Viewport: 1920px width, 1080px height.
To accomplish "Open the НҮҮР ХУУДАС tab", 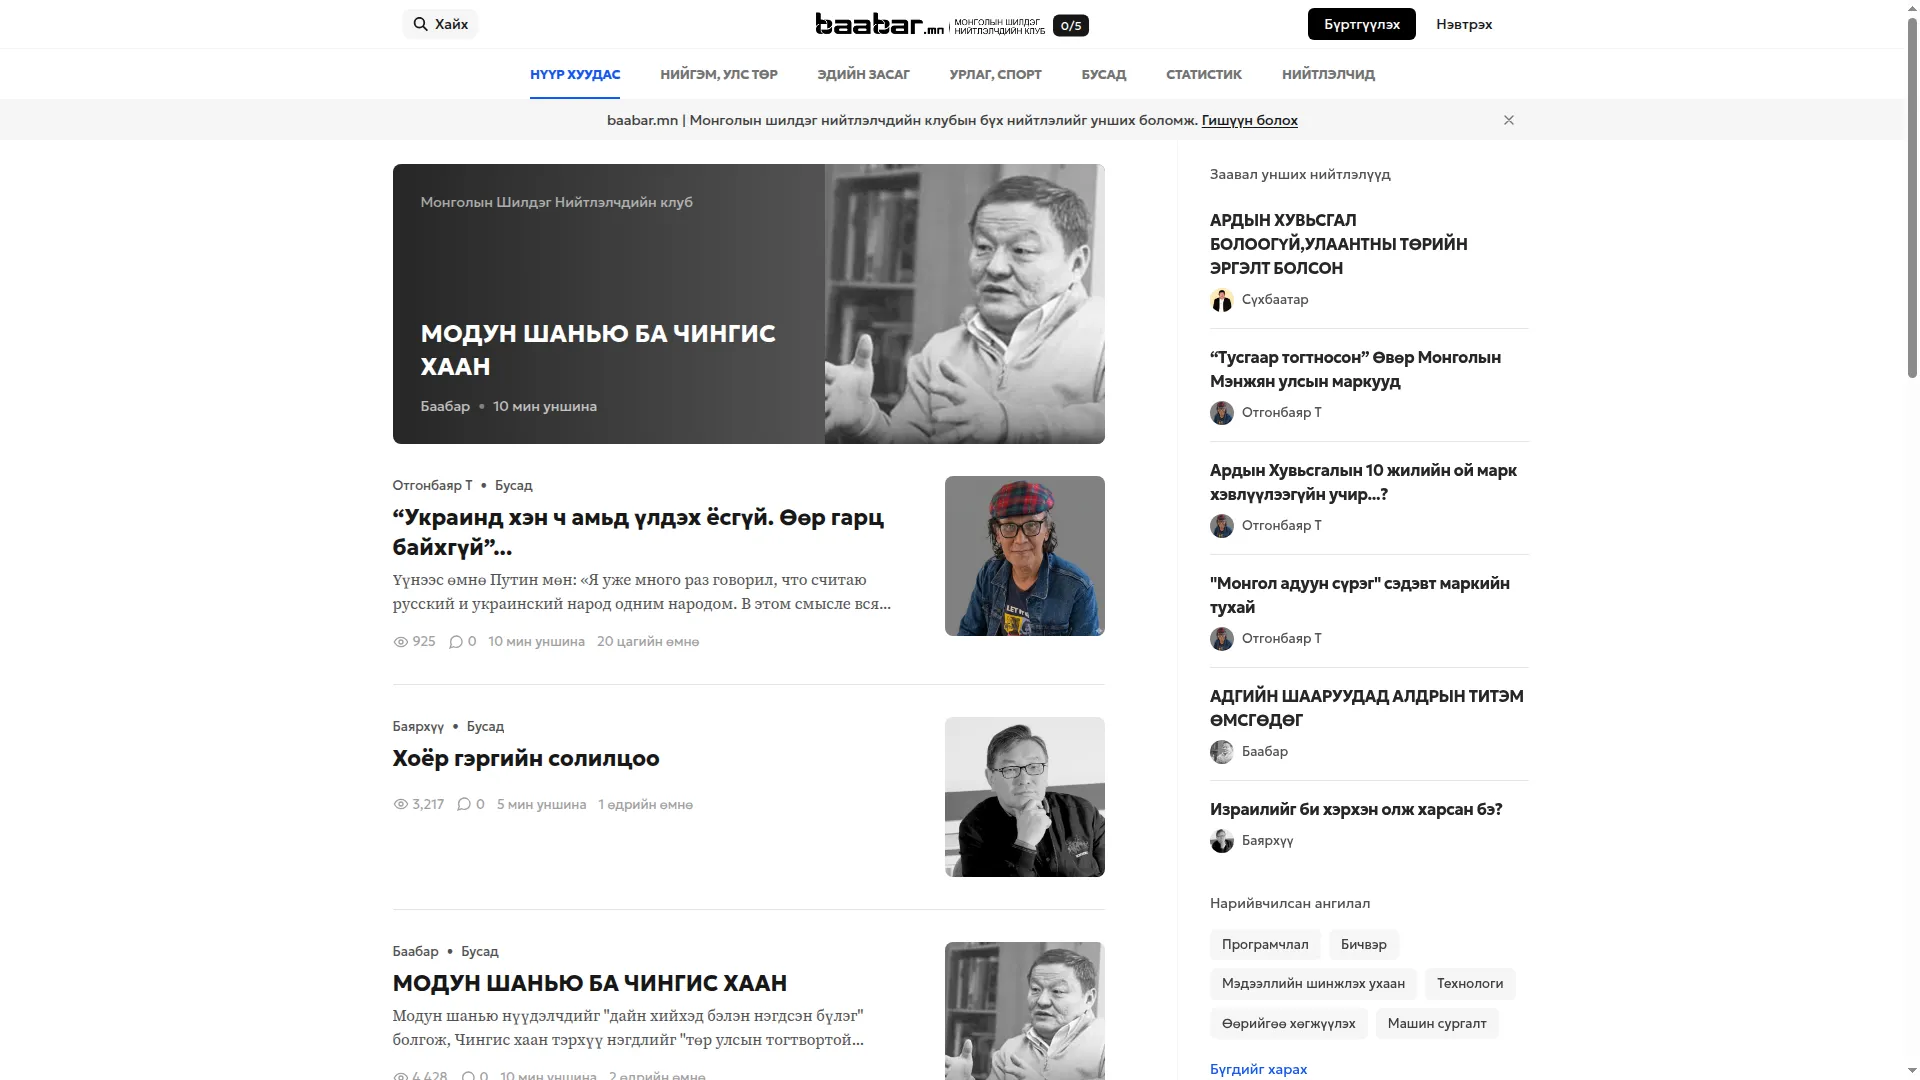I will (575, 74).
